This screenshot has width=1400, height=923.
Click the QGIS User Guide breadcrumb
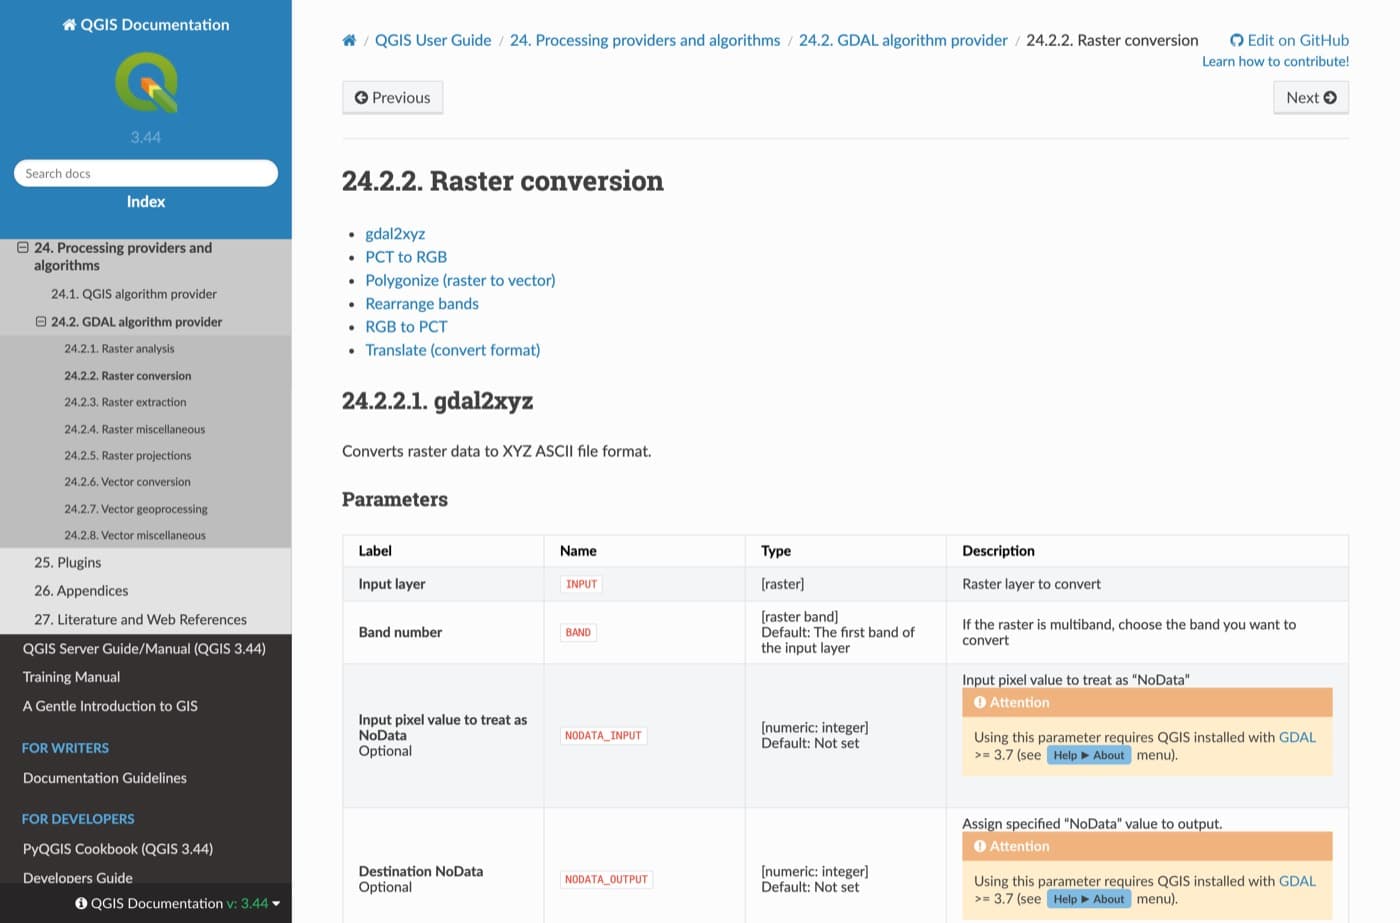point(433,41)
